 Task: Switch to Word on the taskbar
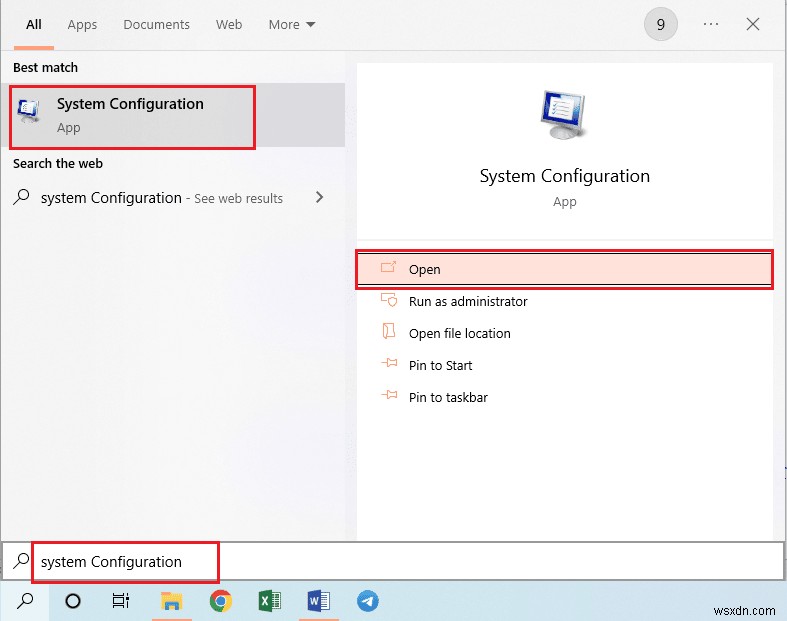click(x=318, y=600)
